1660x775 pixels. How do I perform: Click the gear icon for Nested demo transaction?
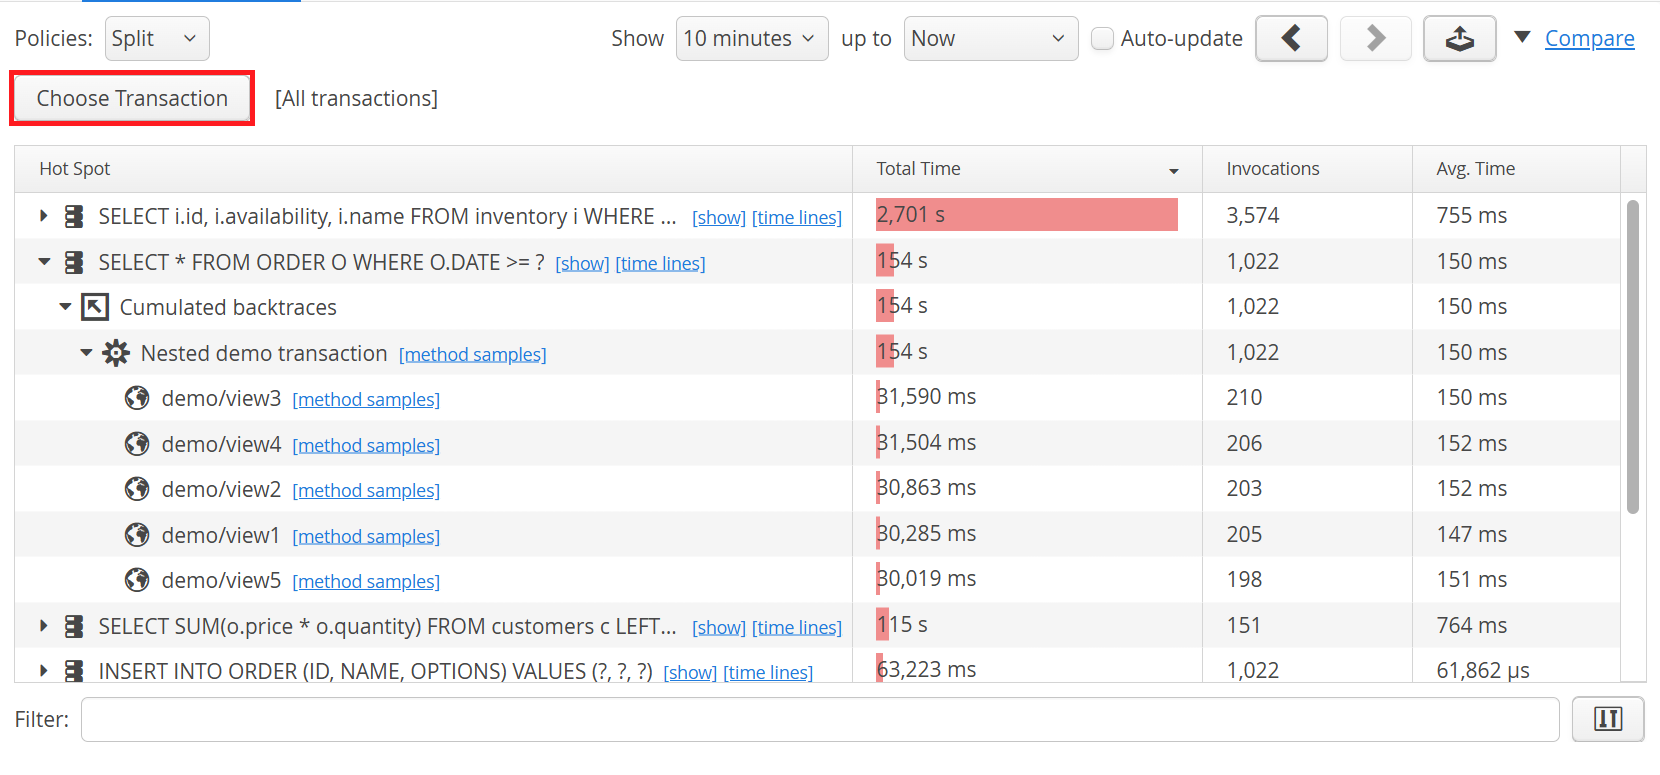tap(116, 353)
